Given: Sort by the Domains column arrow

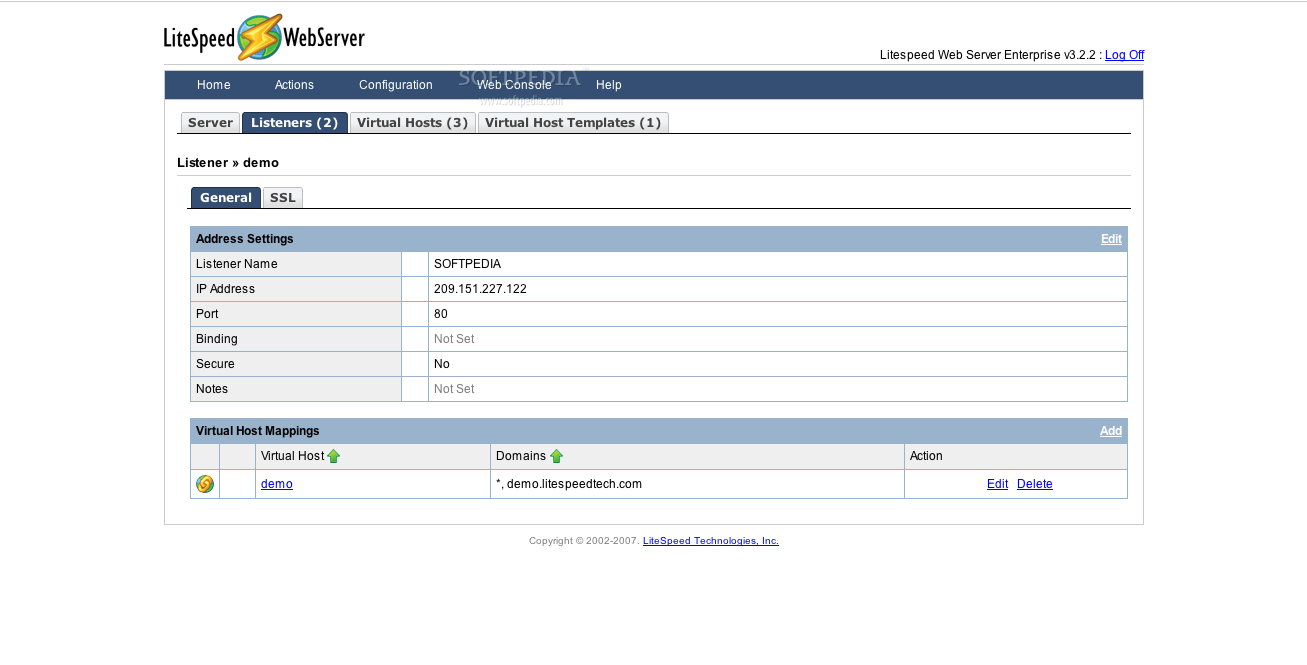Looking at the screenshot, I should click(557, 455).
